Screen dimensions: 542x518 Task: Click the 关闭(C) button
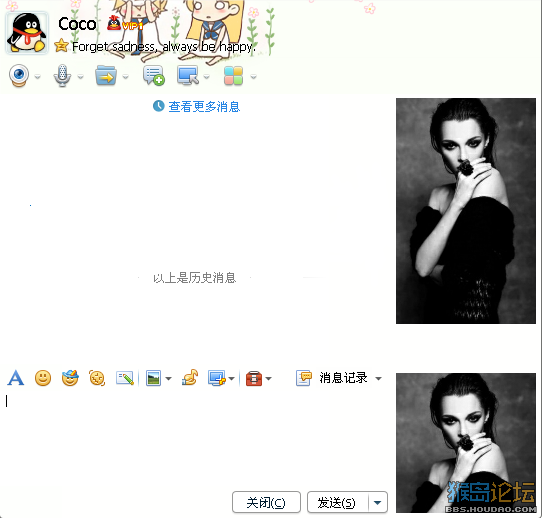click(266, 502)
